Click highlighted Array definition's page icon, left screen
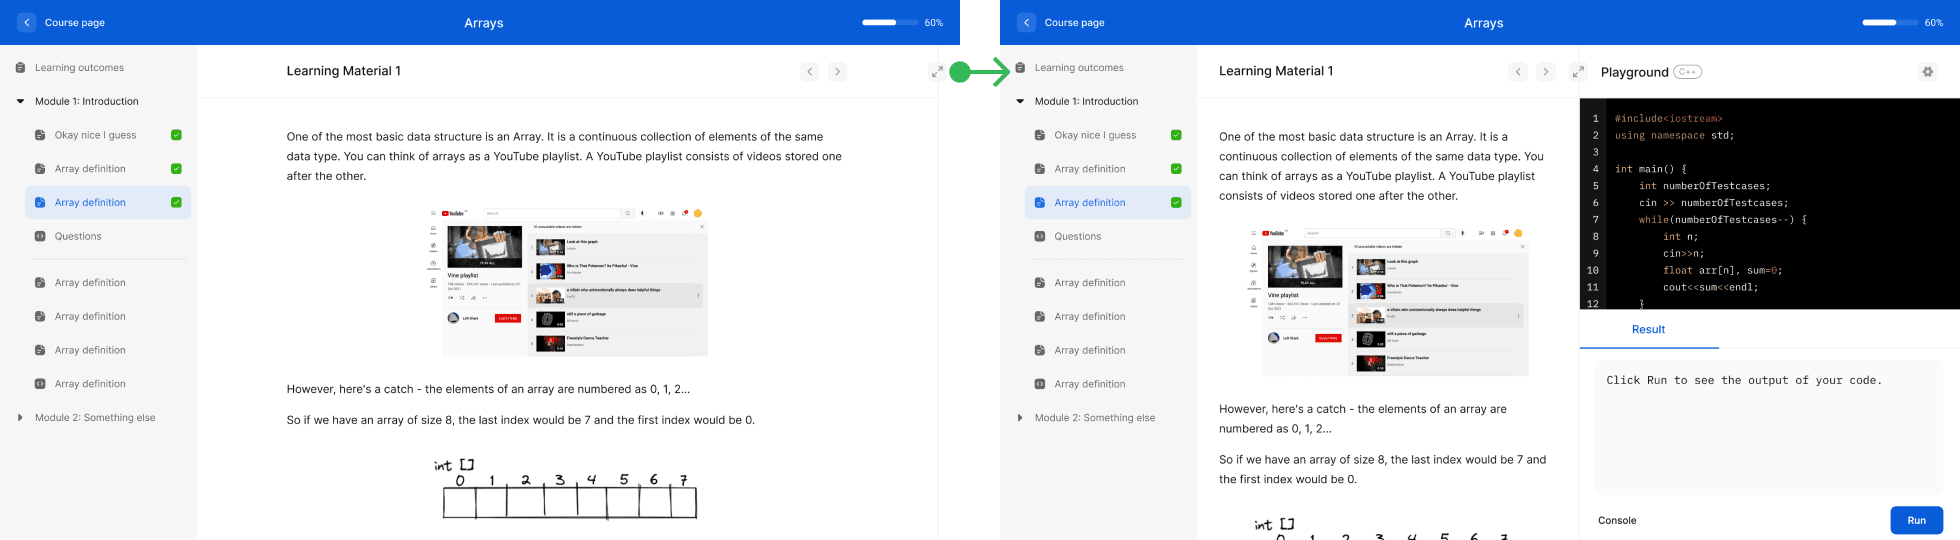The width and height of the screenshot is (1960, 540). 40,203
